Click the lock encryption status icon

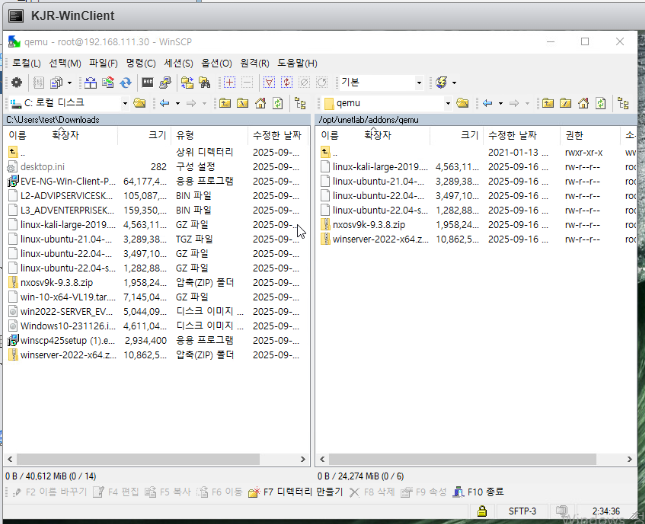click(x=482, y=511)
